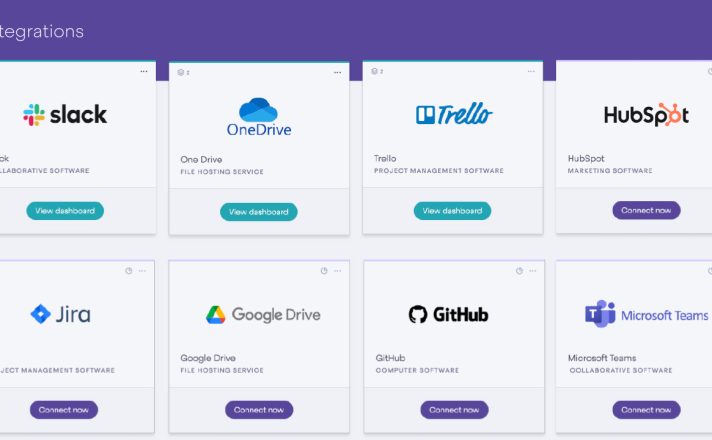
Task: Connect Google Drive now
Action: point(259,410)
